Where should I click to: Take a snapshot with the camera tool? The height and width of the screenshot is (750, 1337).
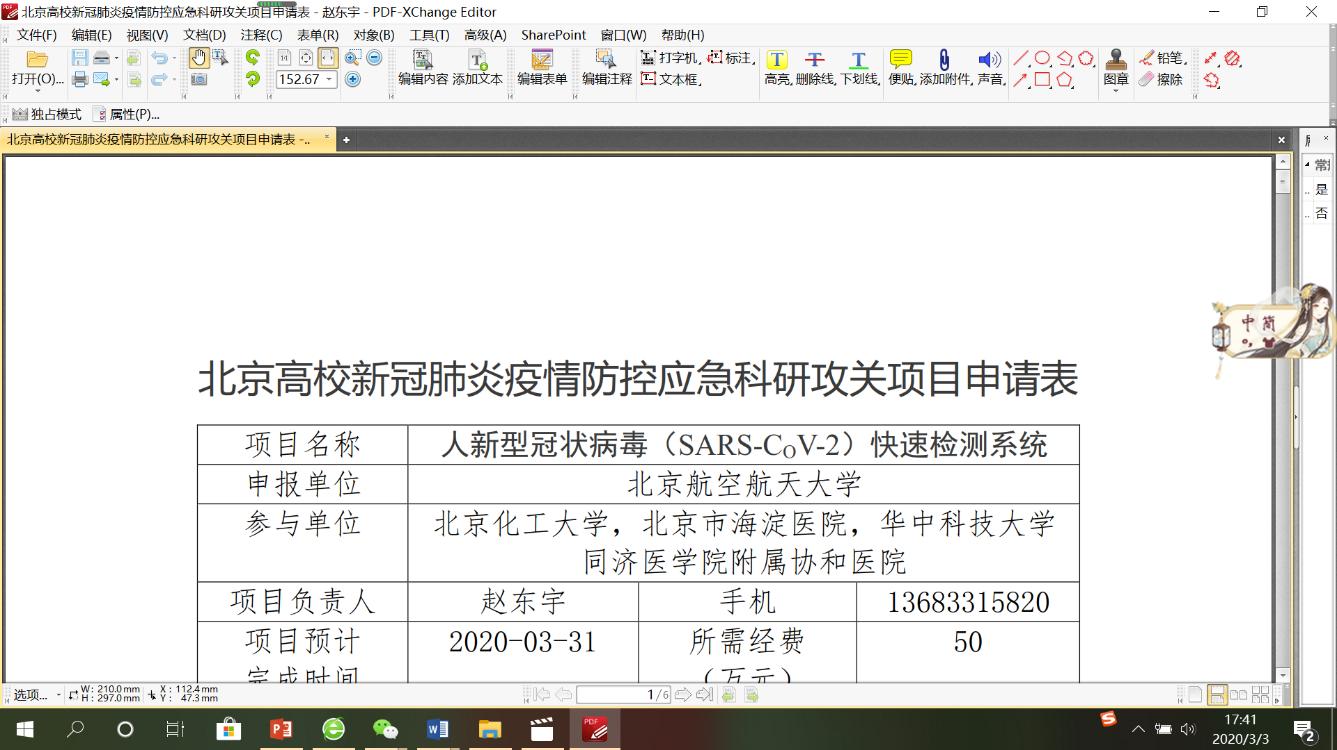click(x=199, y=79)
